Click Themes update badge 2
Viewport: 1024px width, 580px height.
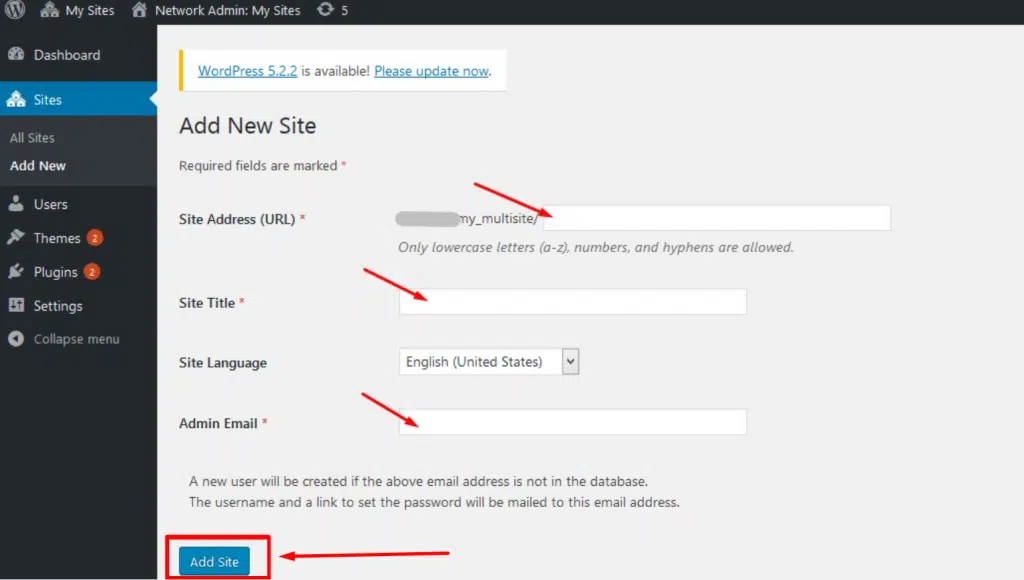pos(95,238)
